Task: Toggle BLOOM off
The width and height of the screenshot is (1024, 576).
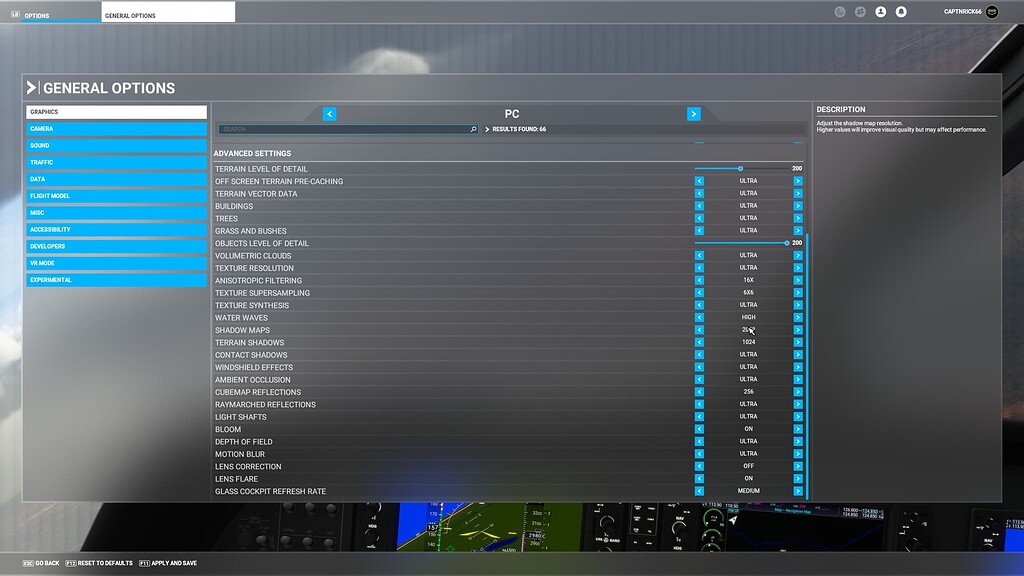Action: [698, 429]
